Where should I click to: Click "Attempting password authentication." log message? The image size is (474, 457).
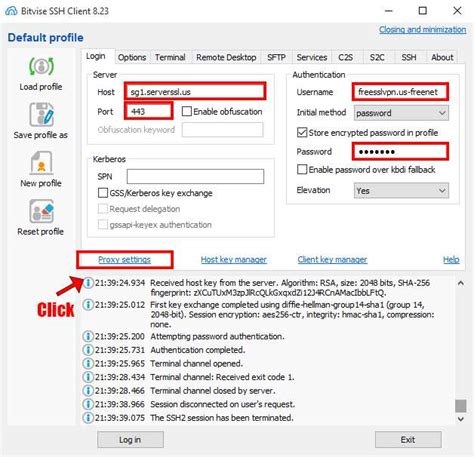(217, 336)
